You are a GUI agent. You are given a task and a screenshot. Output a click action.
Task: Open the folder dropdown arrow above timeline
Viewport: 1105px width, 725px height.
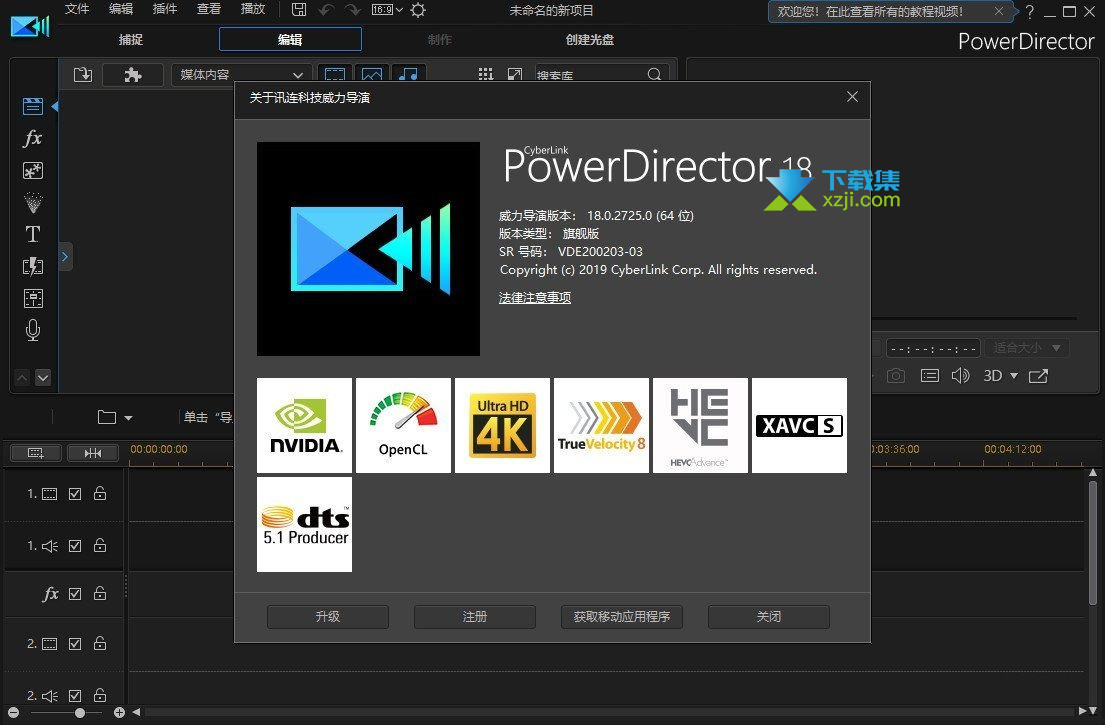point(128,418)
